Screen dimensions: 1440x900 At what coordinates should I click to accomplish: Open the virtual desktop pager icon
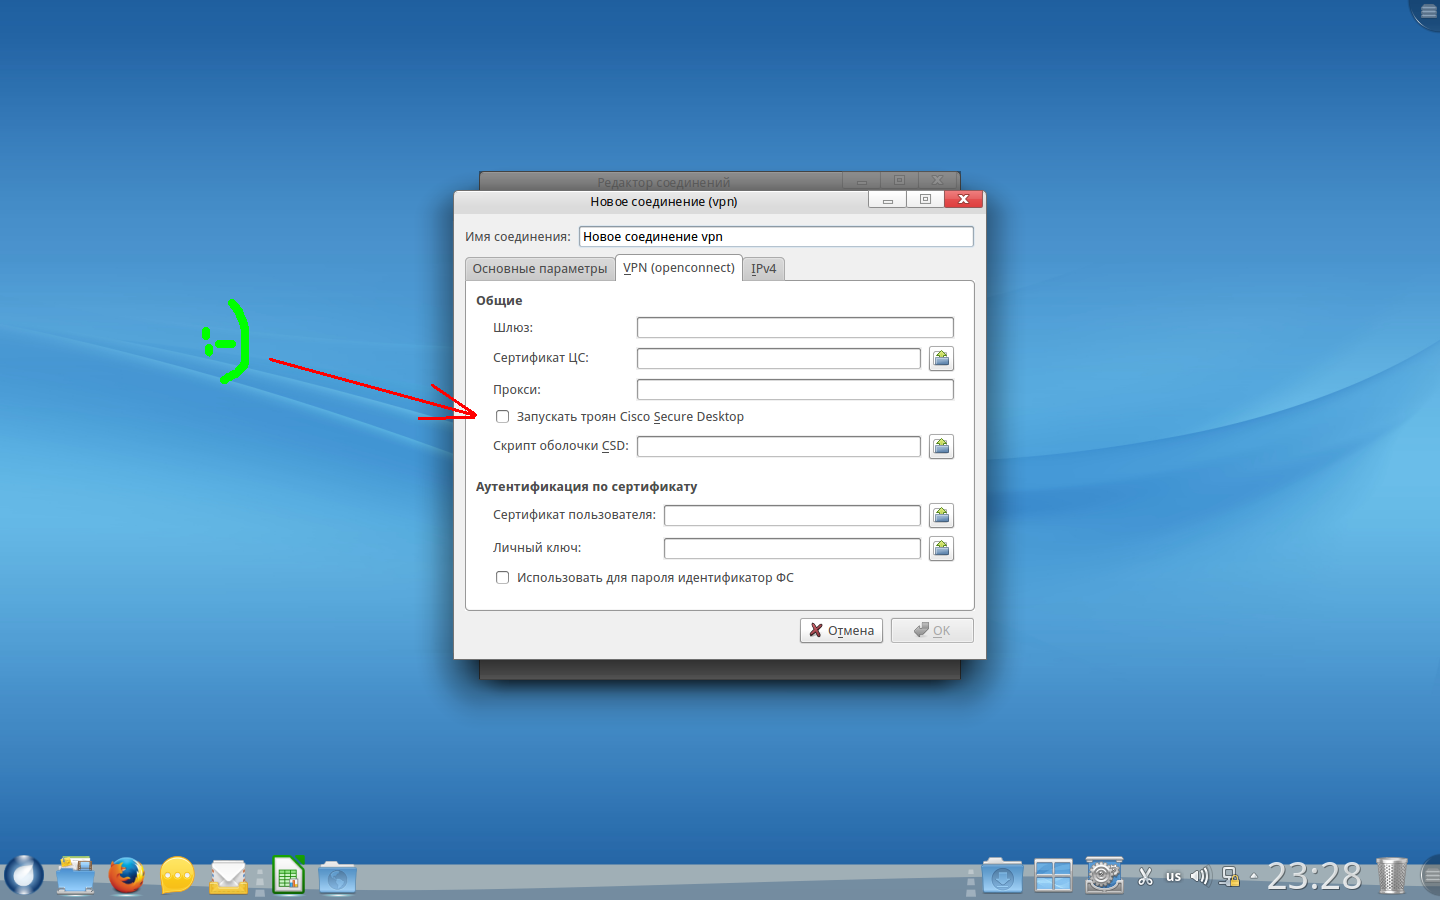tap(1053, 876)
